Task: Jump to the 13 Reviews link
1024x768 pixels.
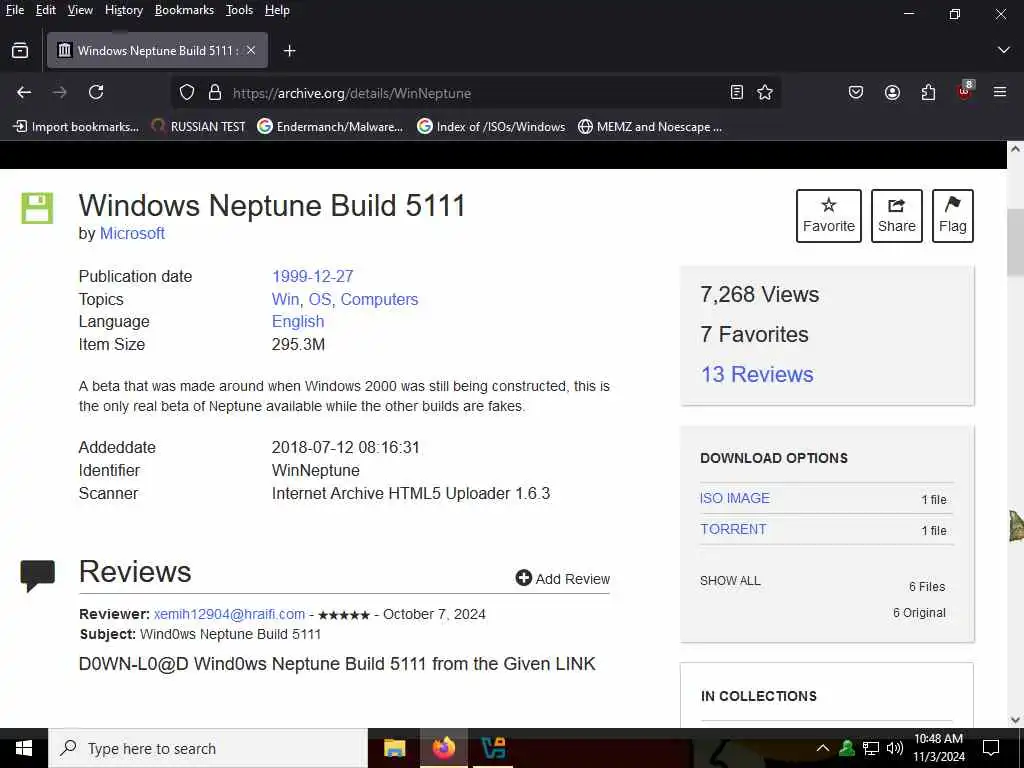Action: 757,374
